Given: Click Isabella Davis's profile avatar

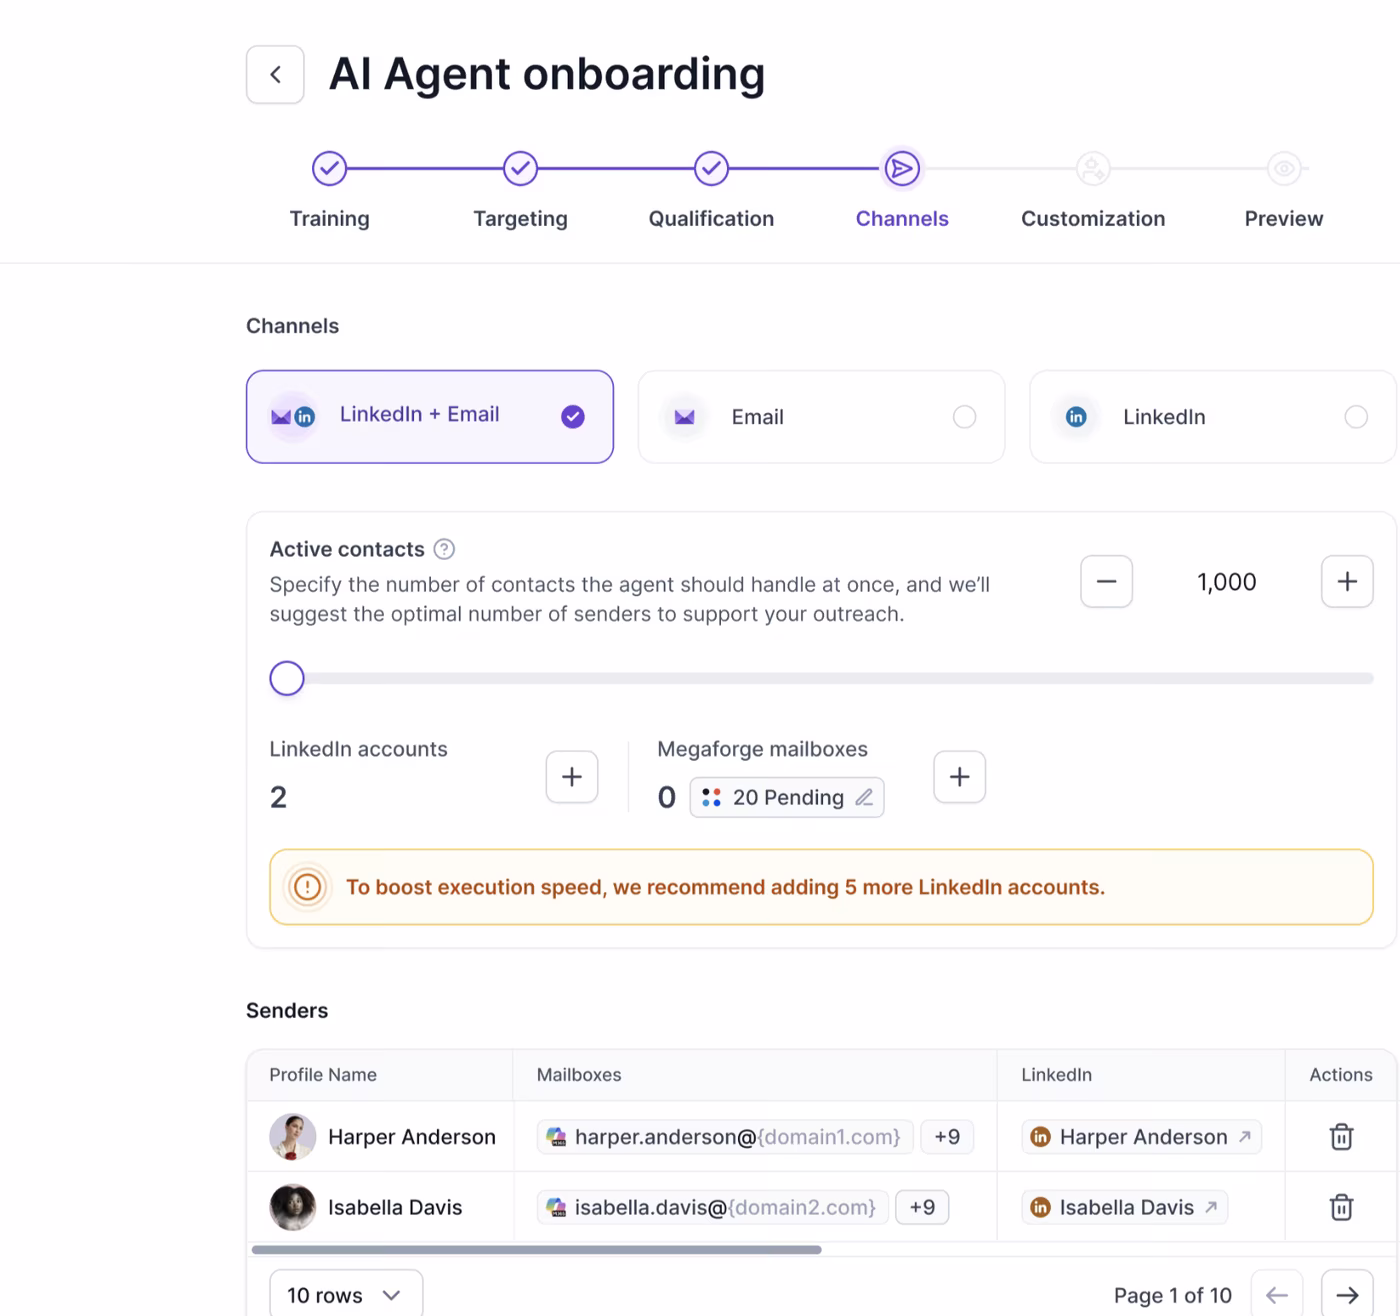Looking at the screenshot, I should click(293, 1207).
